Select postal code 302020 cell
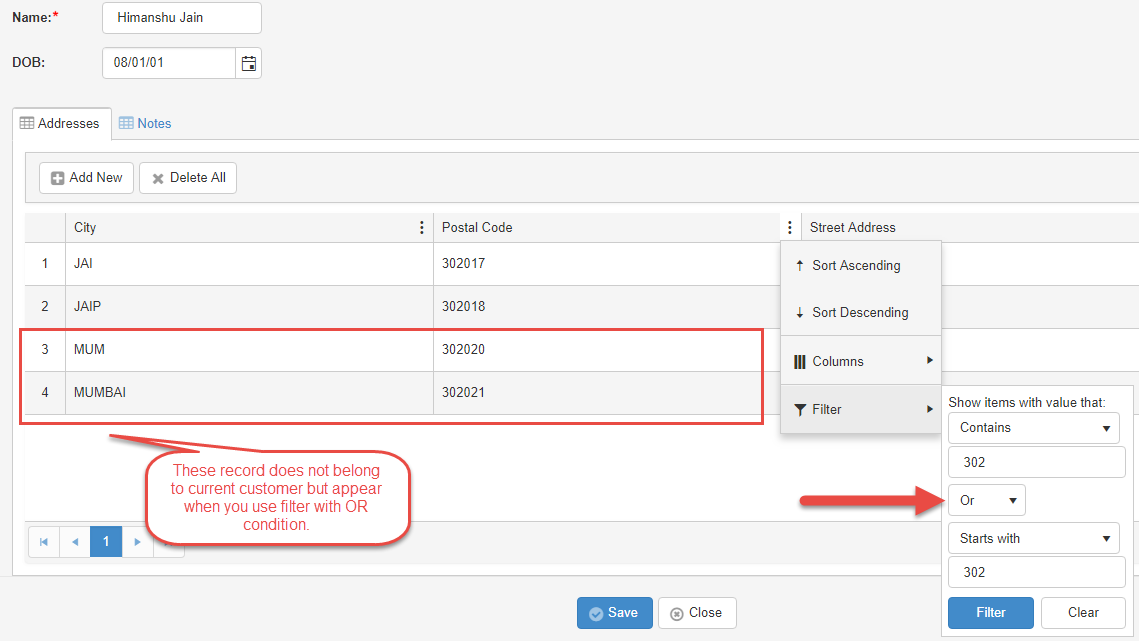This screenshot has width=1139, height=641. coord(607,350)
